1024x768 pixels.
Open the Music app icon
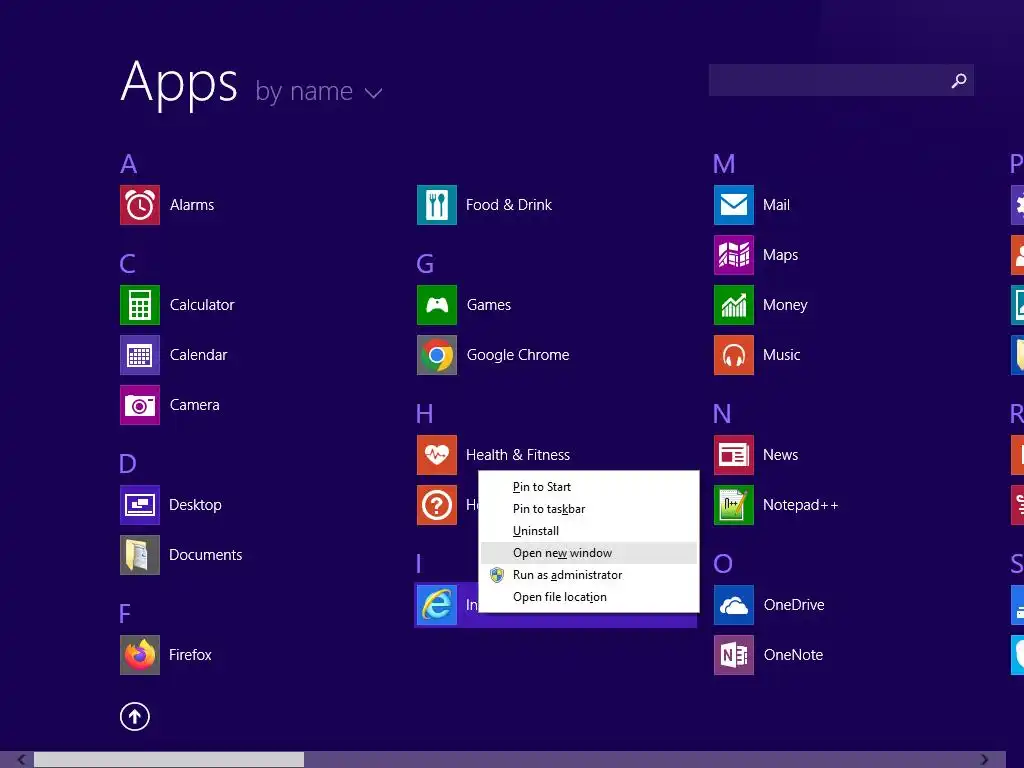click(x=734, y=355)
